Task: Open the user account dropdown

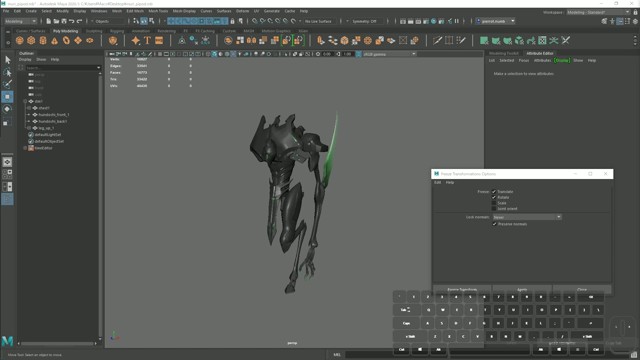Action: (x=496, y=21)
